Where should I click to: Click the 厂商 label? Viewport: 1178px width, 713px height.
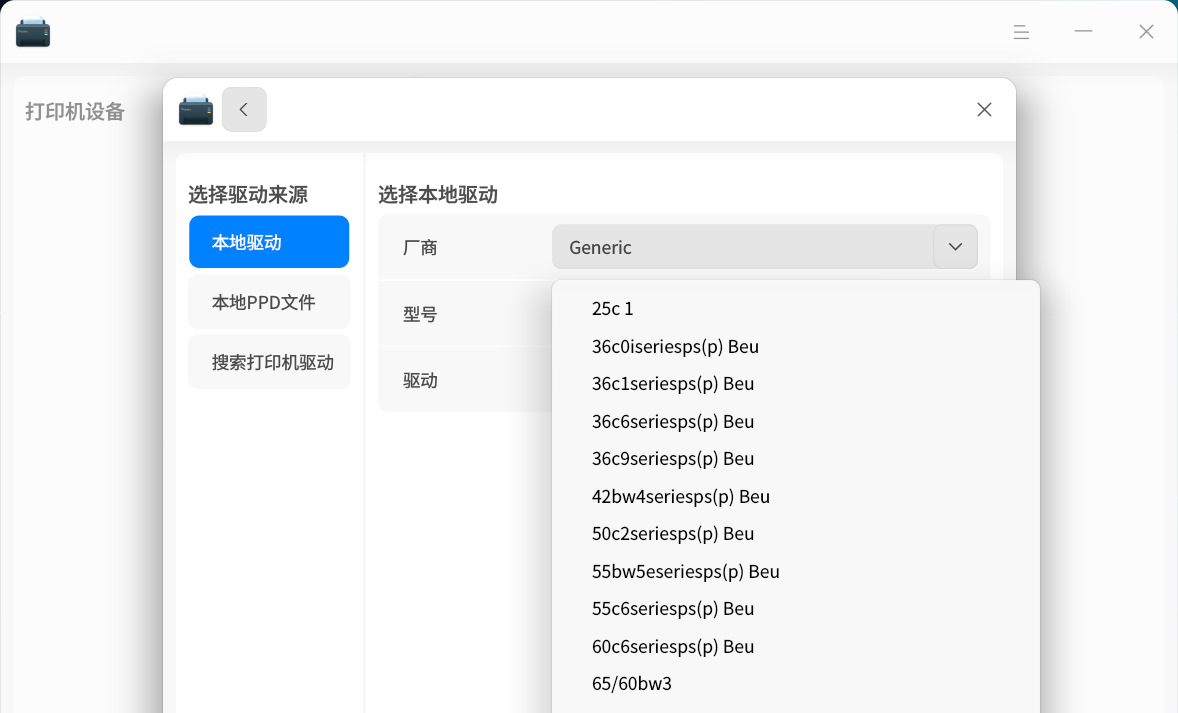coord(420,247)
